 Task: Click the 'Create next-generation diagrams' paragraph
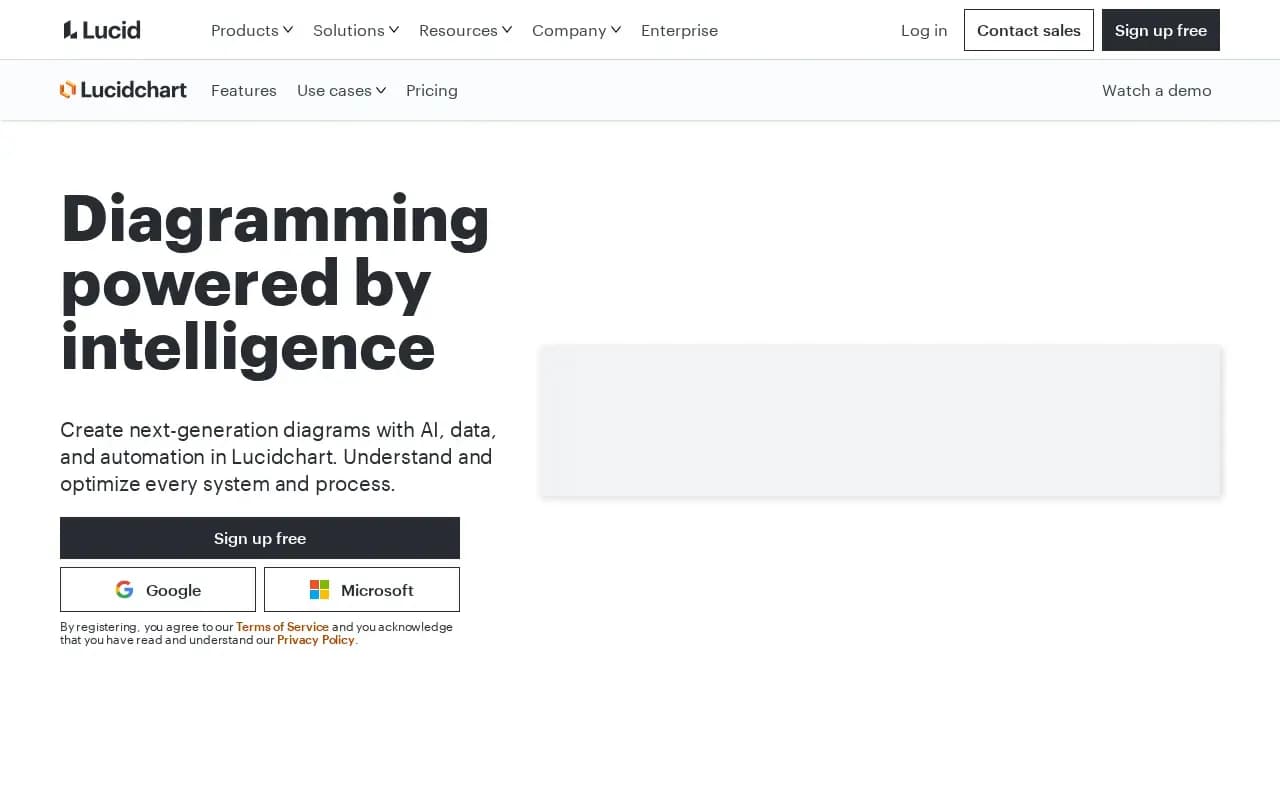pyautogui.click(x=278, y=457)
